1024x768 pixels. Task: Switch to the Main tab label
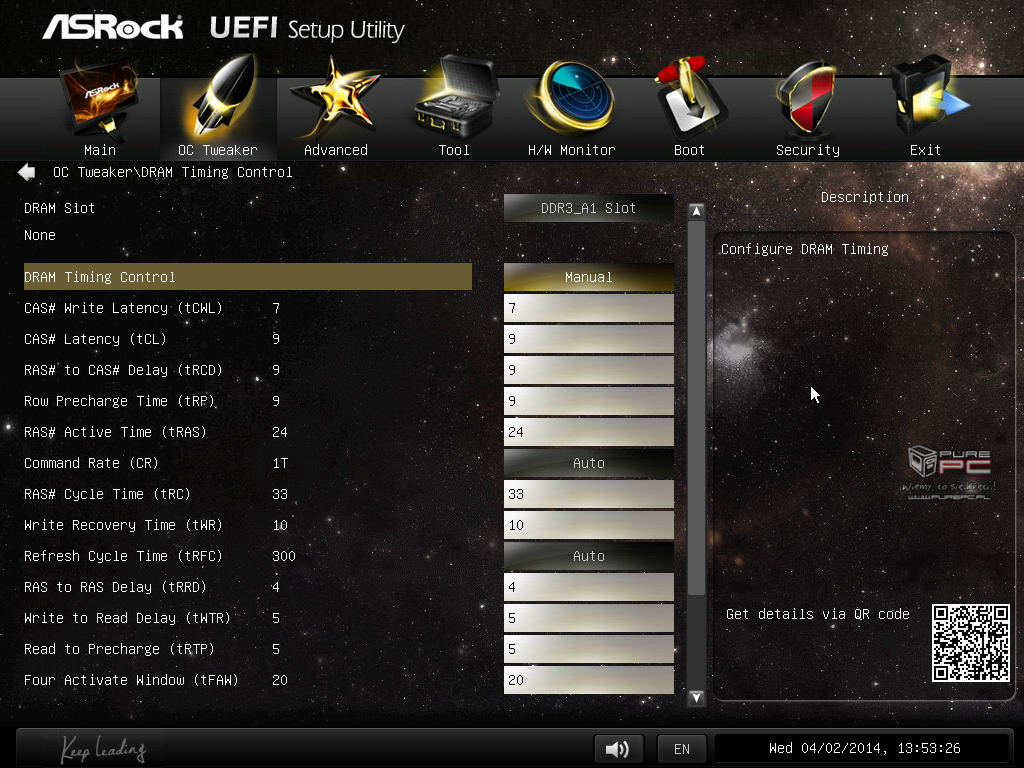point(100,150)
